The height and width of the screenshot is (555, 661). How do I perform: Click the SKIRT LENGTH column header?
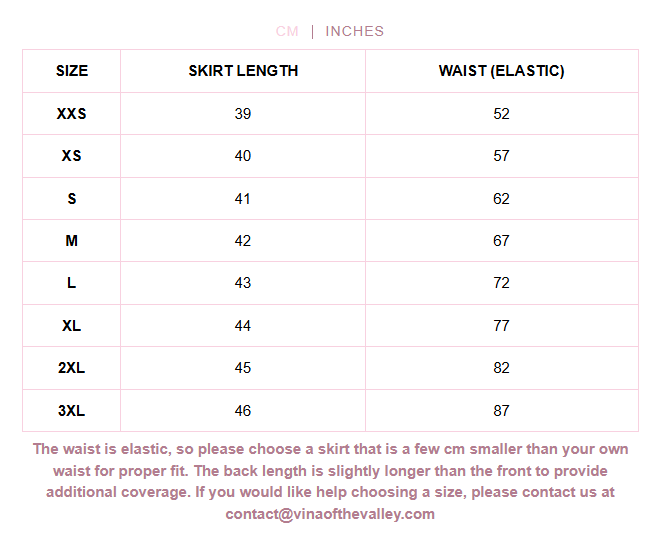tap(243, 71)
